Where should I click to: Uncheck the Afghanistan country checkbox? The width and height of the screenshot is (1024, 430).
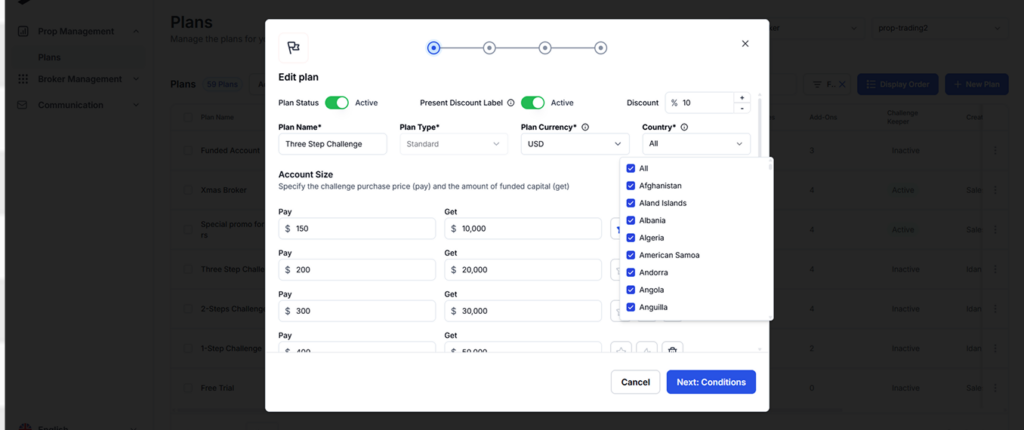[x=630, y=186]
